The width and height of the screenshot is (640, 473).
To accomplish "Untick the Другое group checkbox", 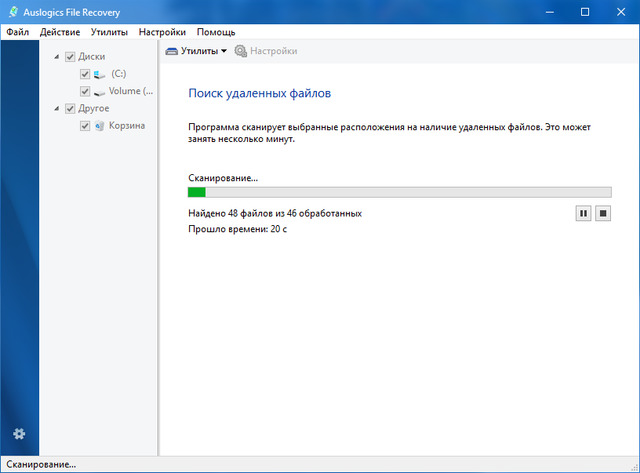I will coord(70,108).
